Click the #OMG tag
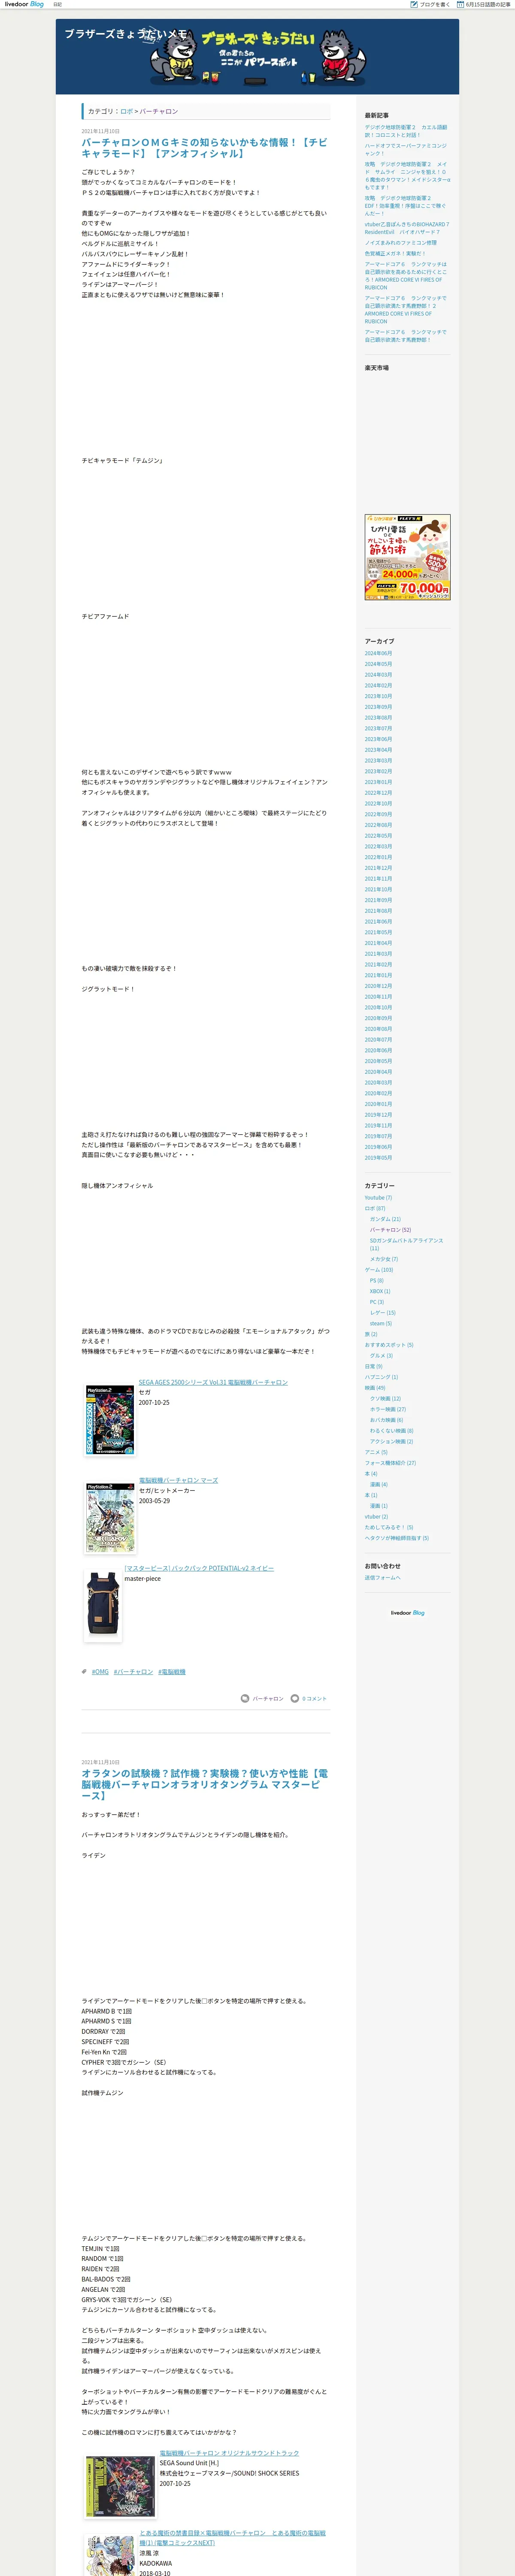The width and height of the screenshot is (515, 2576). (x=100, y=1672)
